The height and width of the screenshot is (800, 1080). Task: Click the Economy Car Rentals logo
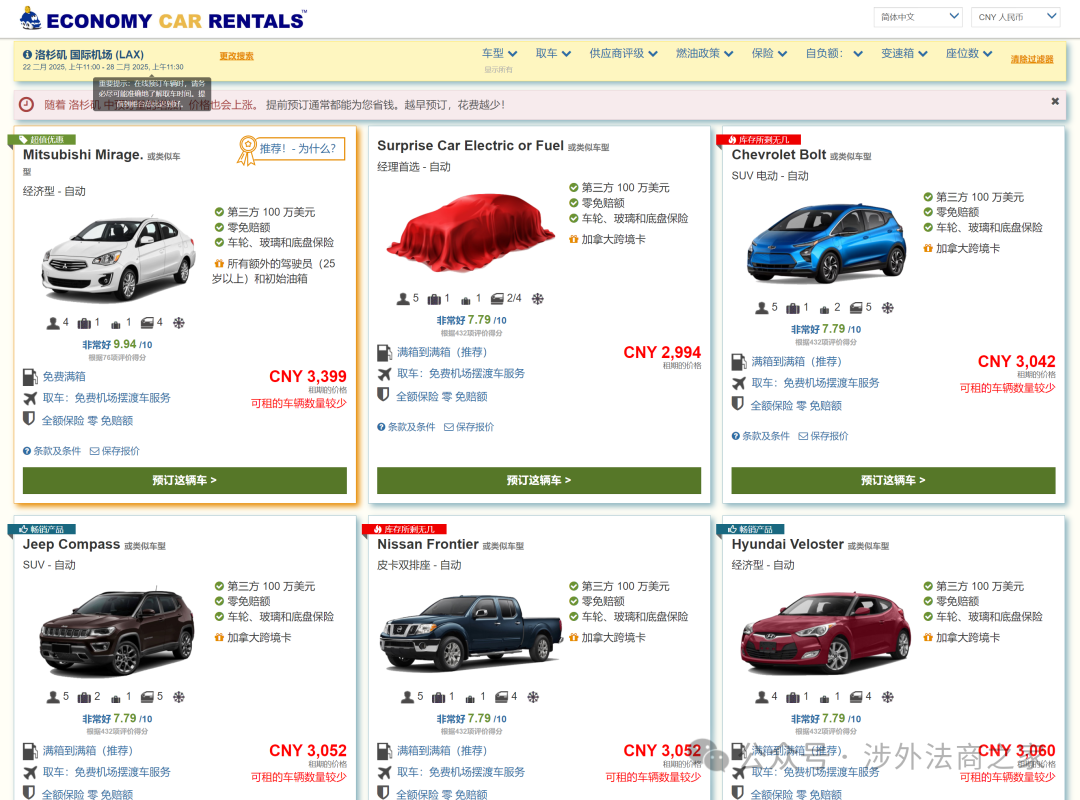tap(163, 19)
